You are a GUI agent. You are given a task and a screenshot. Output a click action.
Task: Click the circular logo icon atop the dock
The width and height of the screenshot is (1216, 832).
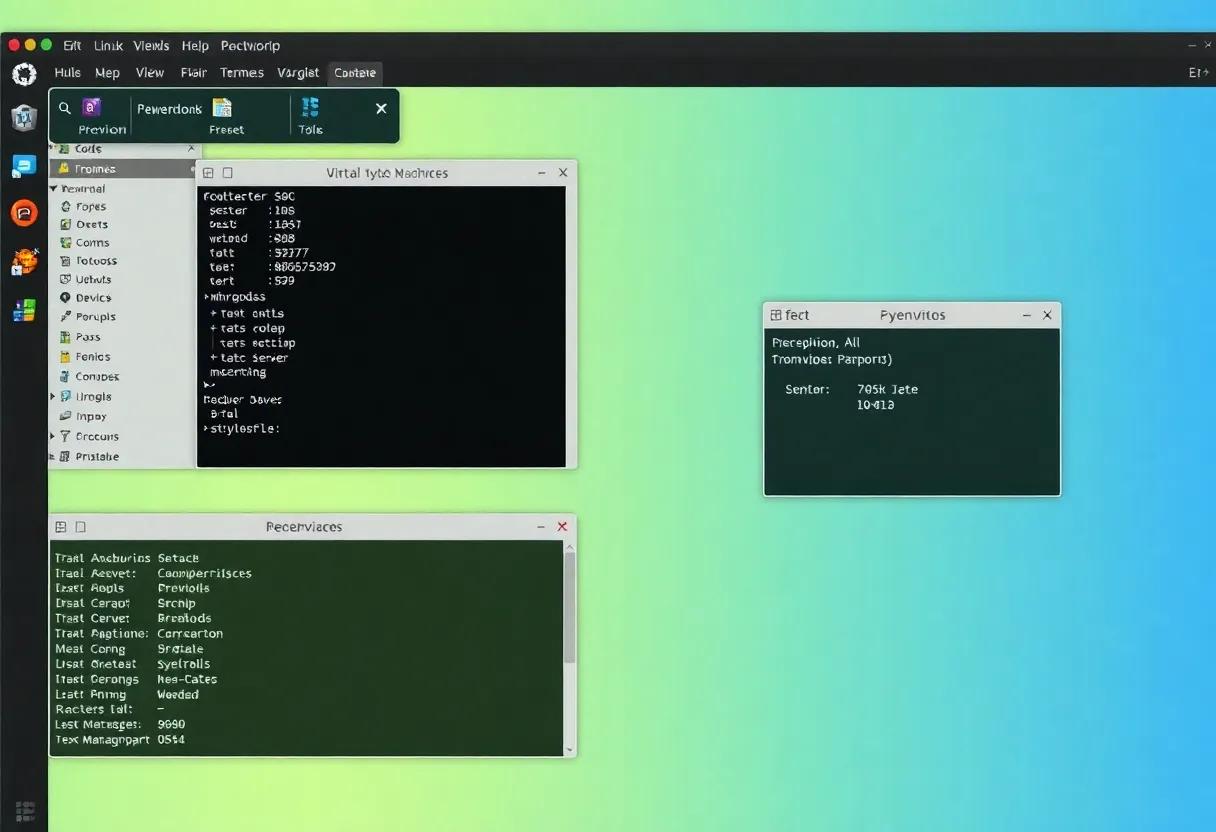coord(24,73)
